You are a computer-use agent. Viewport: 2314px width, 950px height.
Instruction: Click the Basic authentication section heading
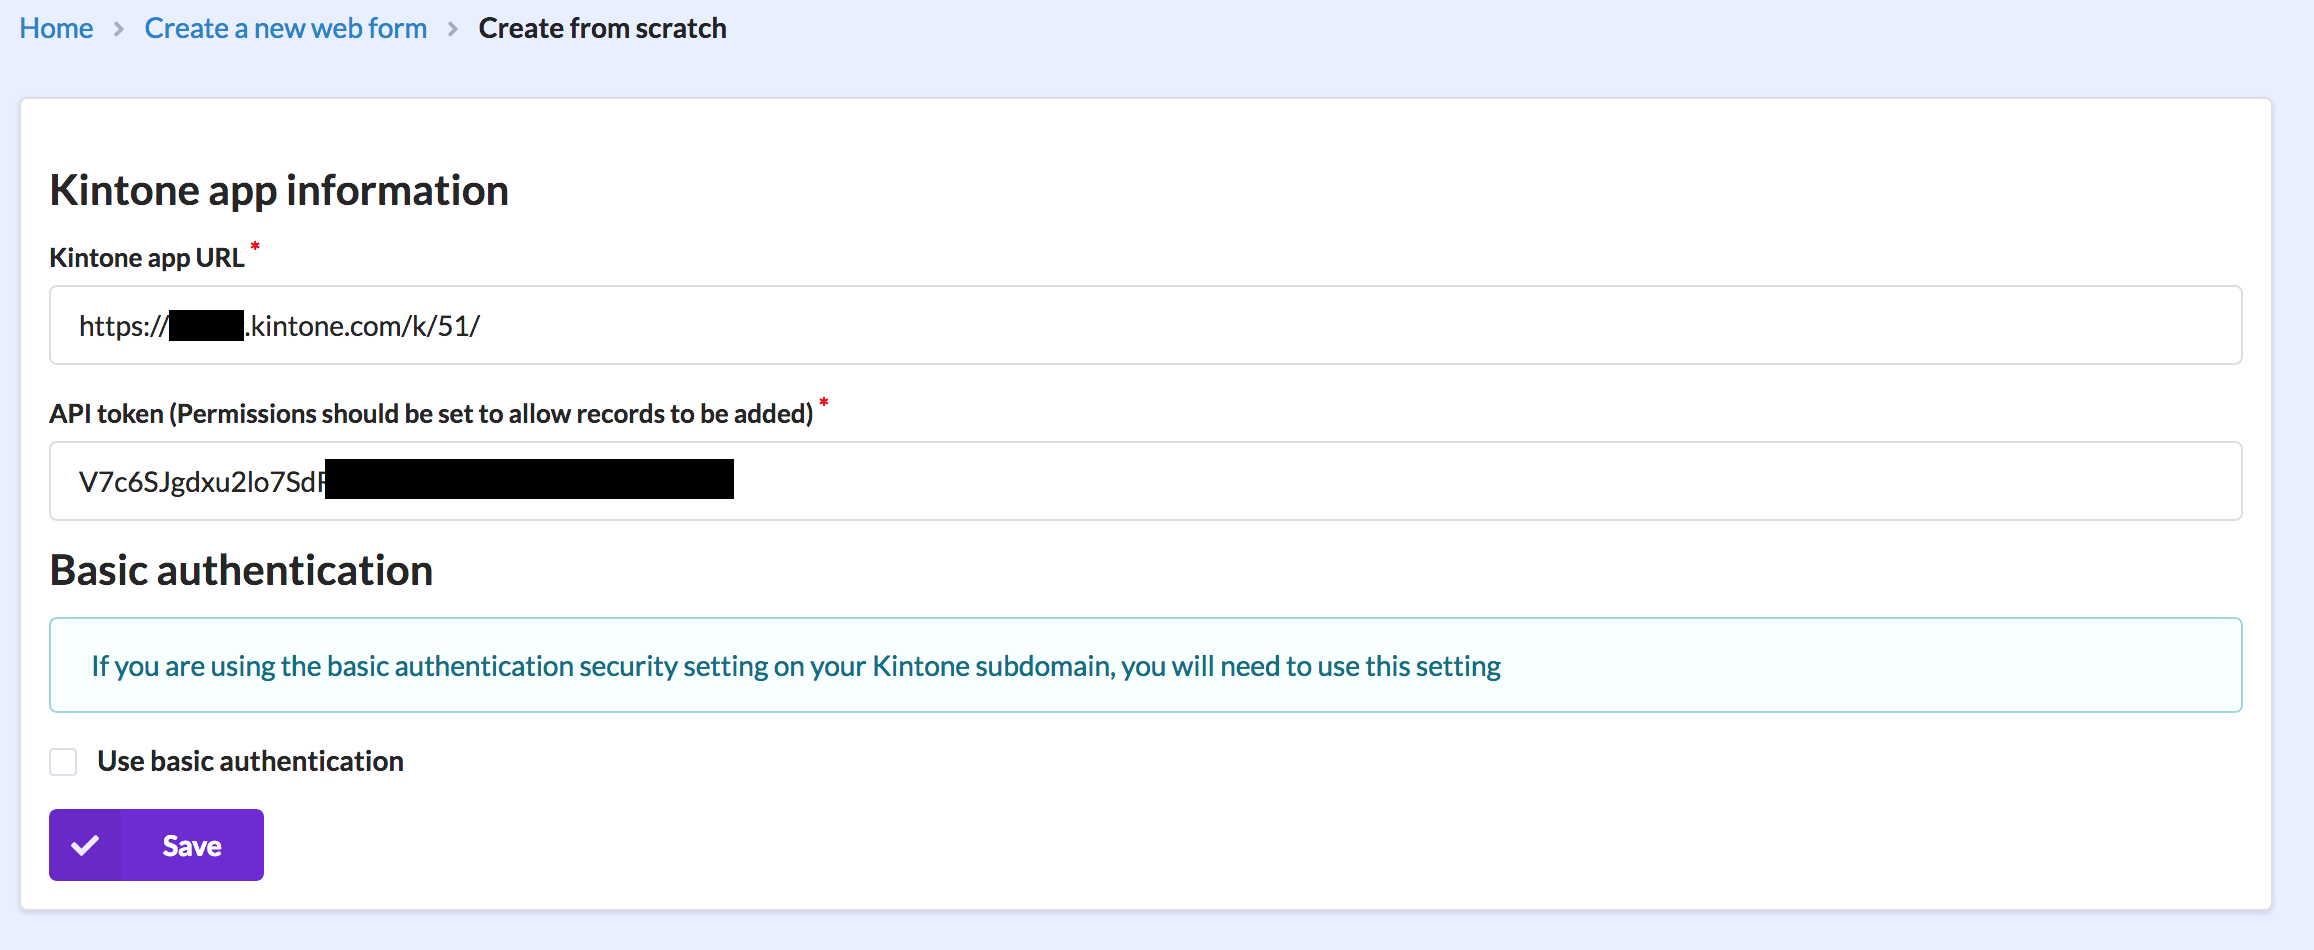click(x=241, y=571)
